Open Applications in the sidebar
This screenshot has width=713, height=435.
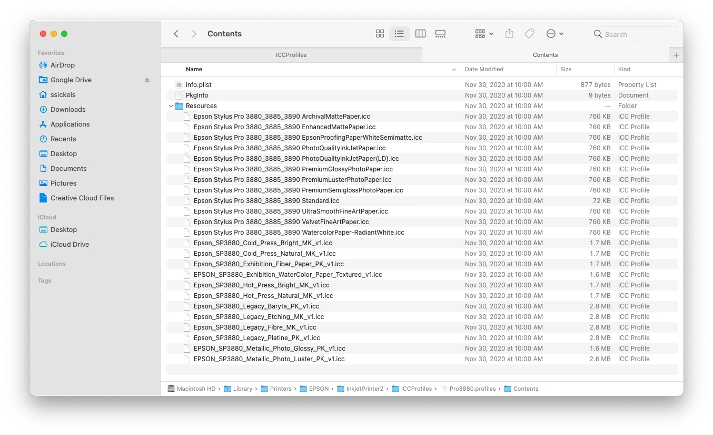tap(70, 124)
